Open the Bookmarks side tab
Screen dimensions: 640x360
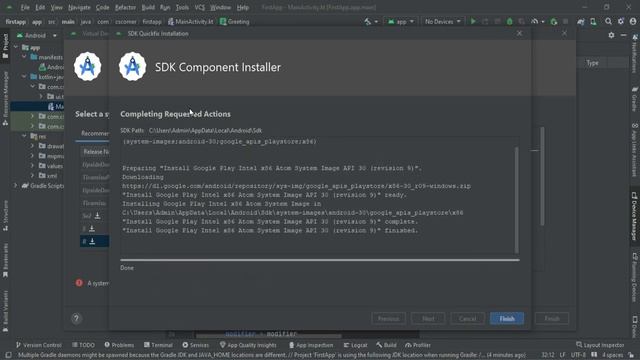point(5,260)
